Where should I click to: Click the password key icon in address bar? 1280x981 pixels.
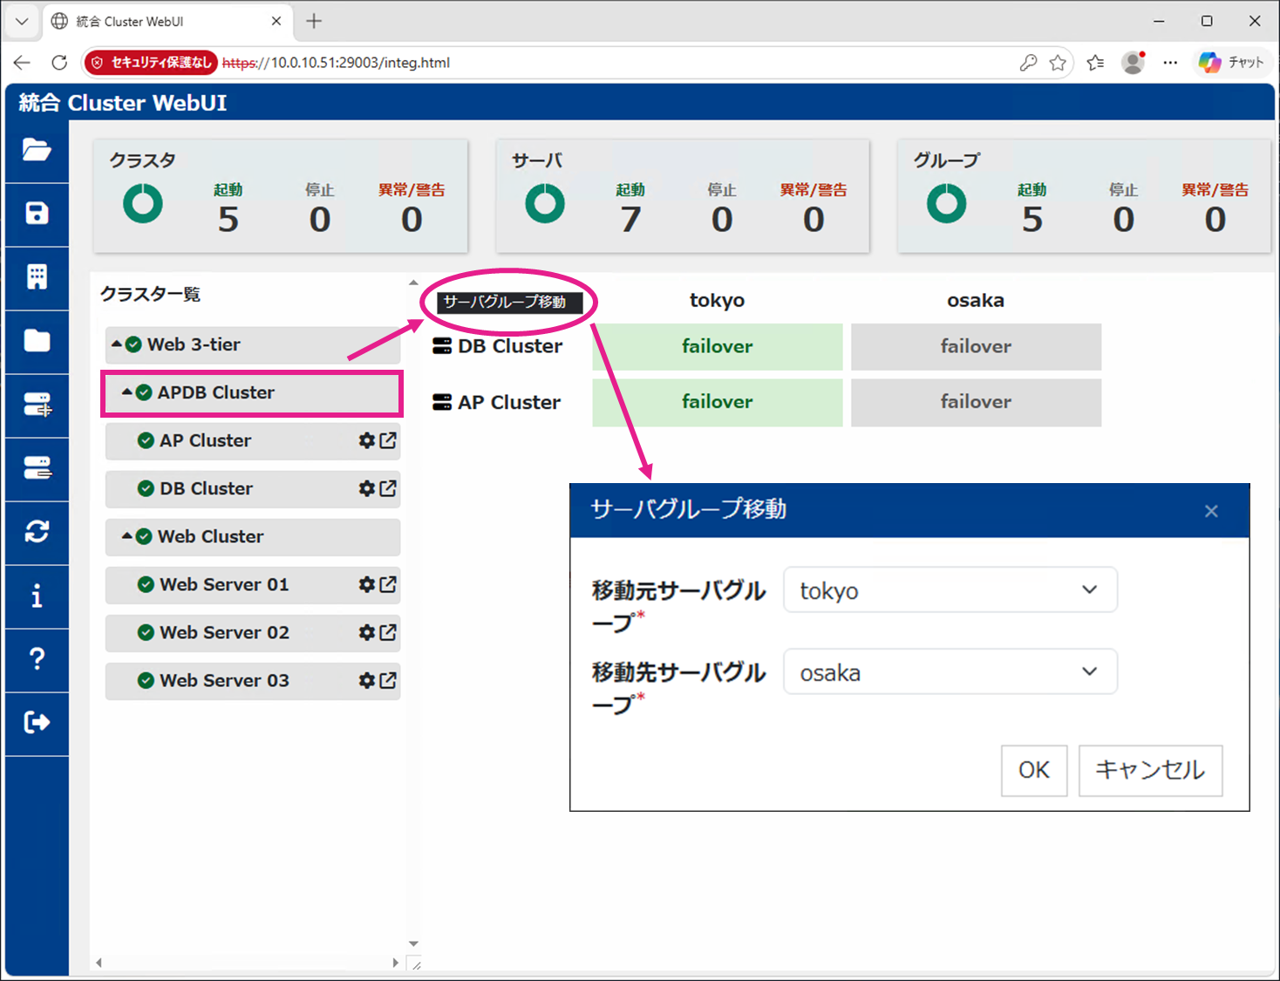pyautogui.click(x=1028, y=63)
